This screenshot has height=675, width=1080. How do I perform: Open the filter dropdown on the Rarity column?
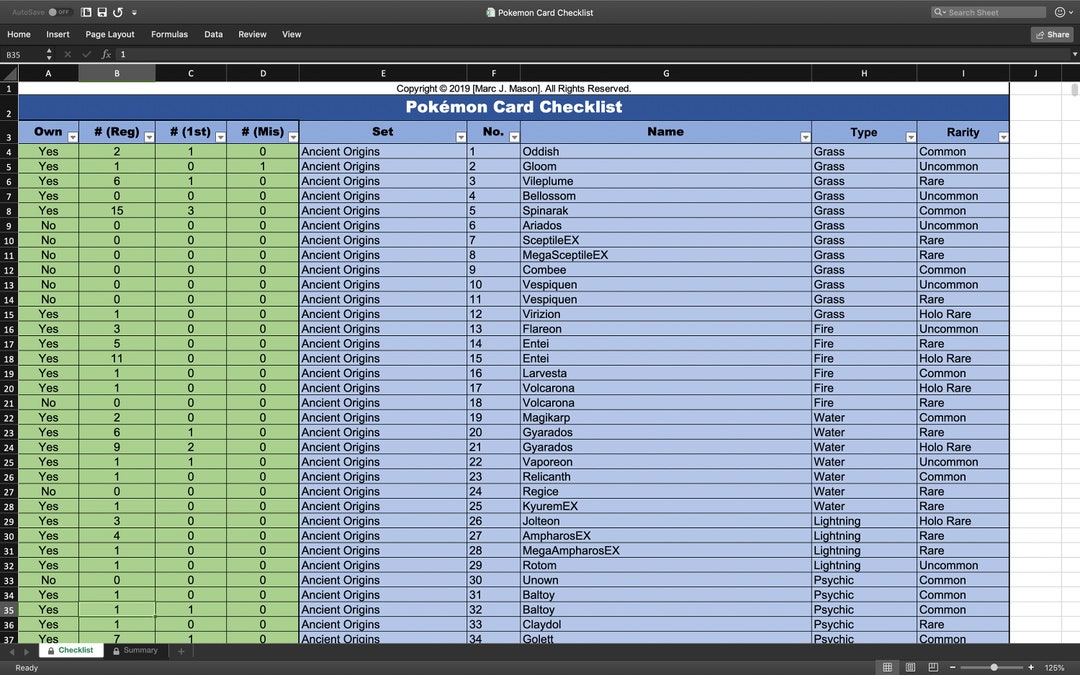[x=1003, y=136]
